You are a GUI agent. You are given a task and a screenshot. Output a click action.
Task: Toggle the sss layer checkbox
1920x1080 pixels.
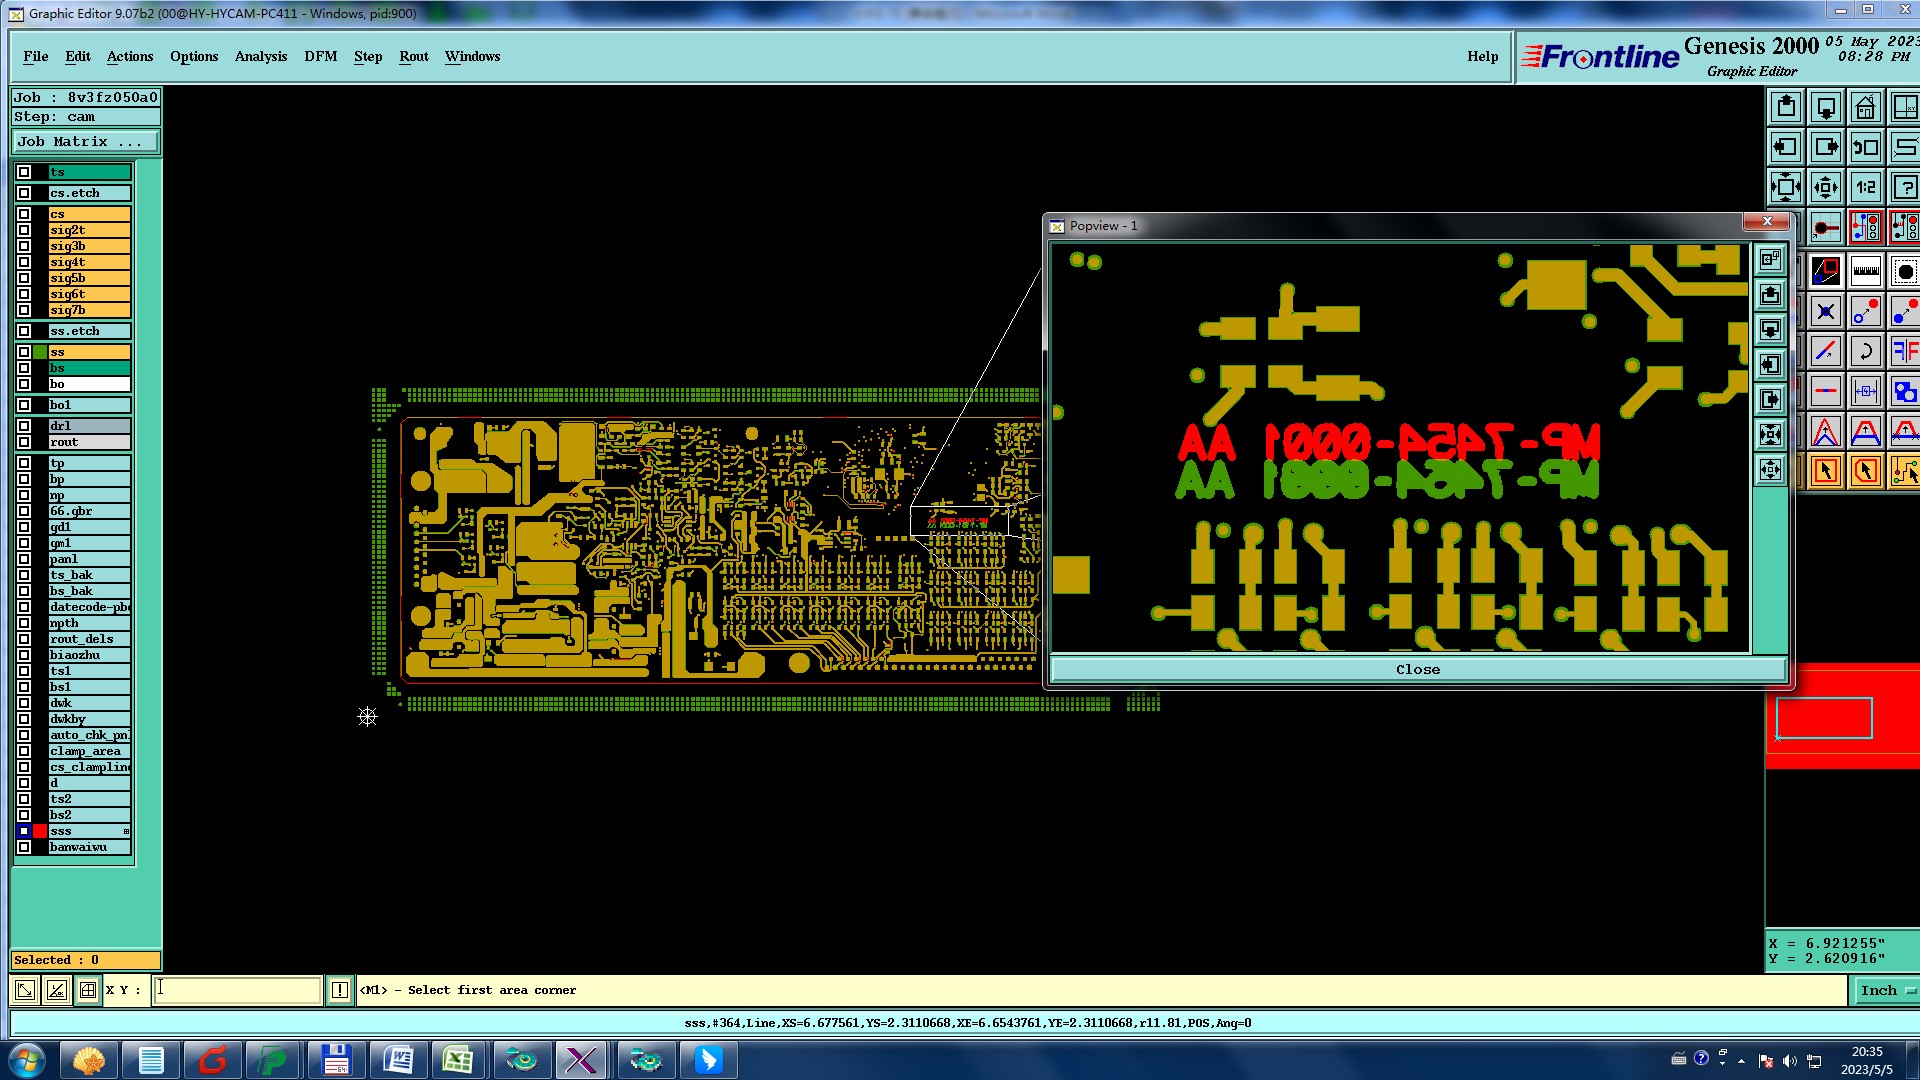(x=24, y=831)
